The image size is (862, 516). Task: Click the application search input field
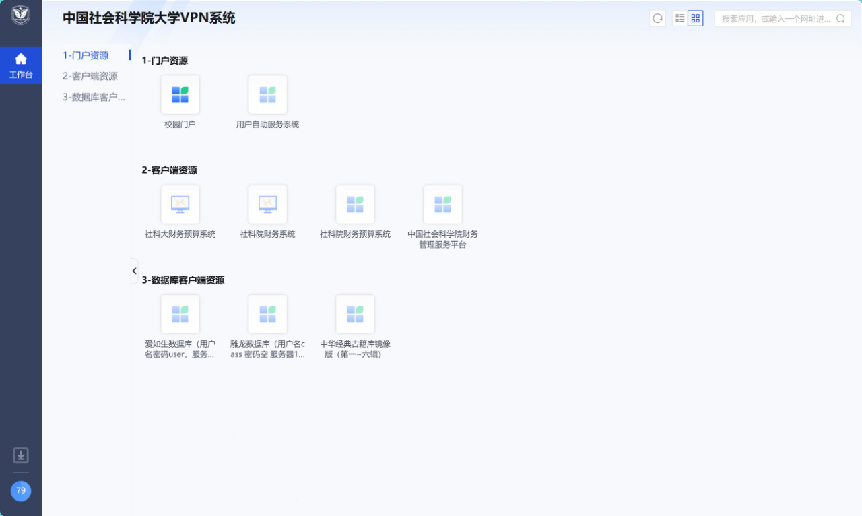pyautogui.click(x=775, y=18)
